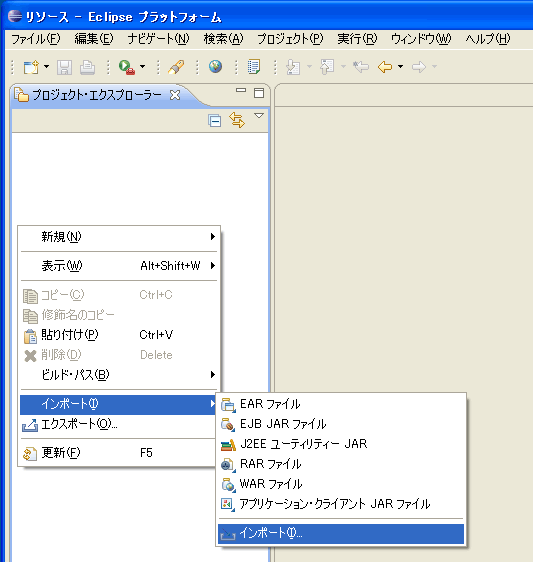Open dropdown next to Run tools icon
Viewport: 533px width, 562px height.
pyautogui.click(x=142, y=67)
